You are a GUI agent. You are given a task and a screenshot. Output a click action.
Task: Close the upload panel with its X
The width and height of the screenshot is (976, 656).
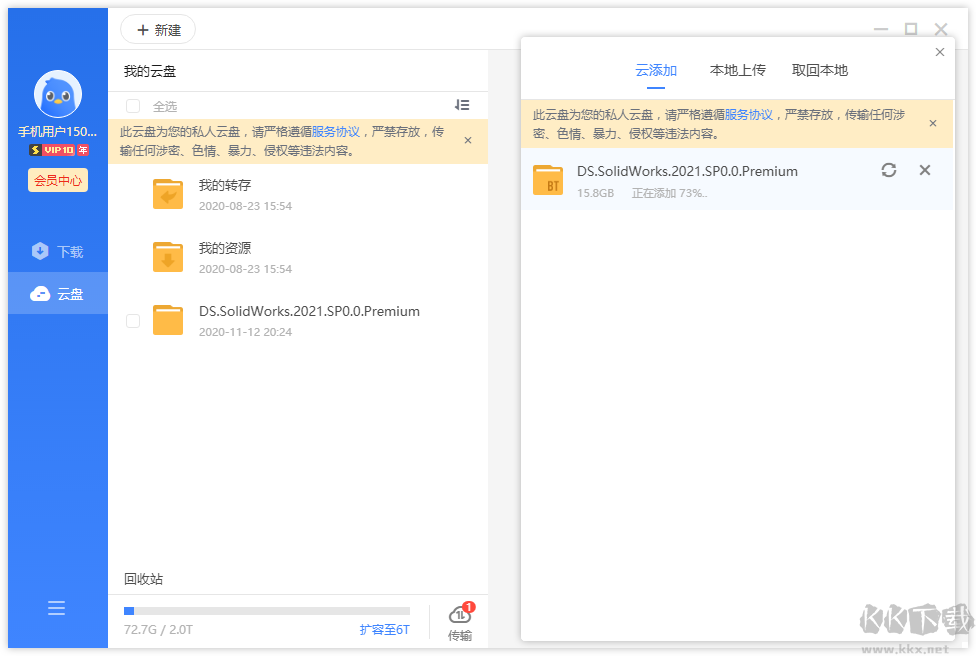(939, 51)
